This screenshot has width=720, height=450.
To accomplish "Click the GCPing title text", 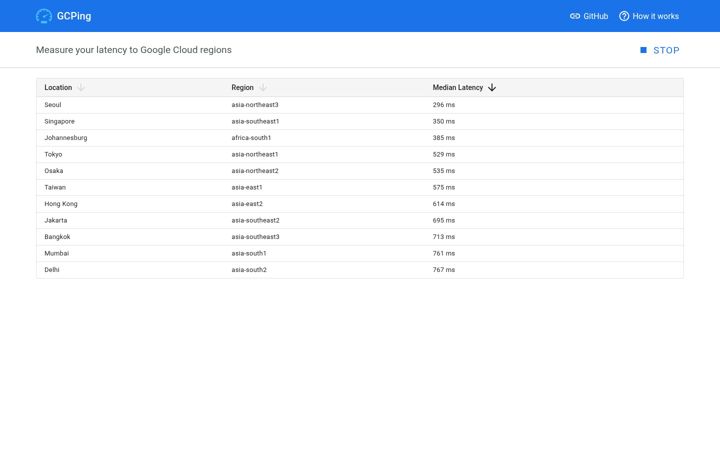I will [x=74, y=16].
